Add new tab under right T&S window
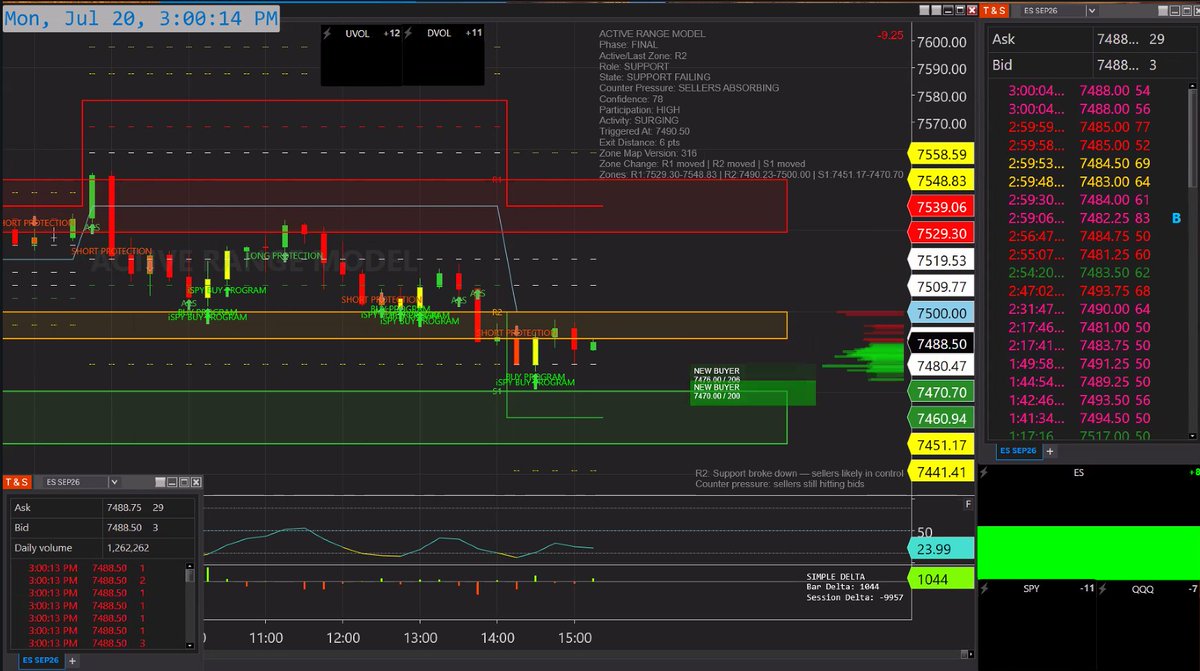The width and height of the screenshot is (1200, 671). 1049,451
